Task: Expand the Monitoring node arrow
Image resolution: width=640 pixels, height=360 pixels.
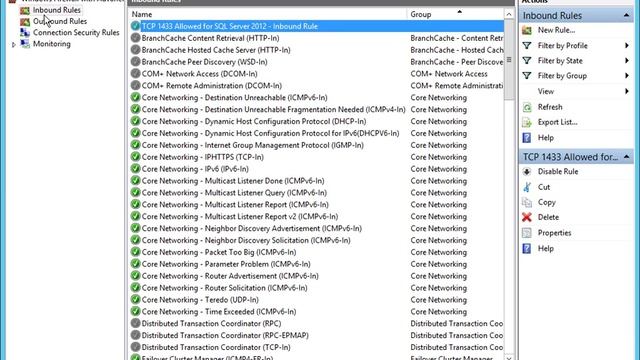Action: point(14,44)
